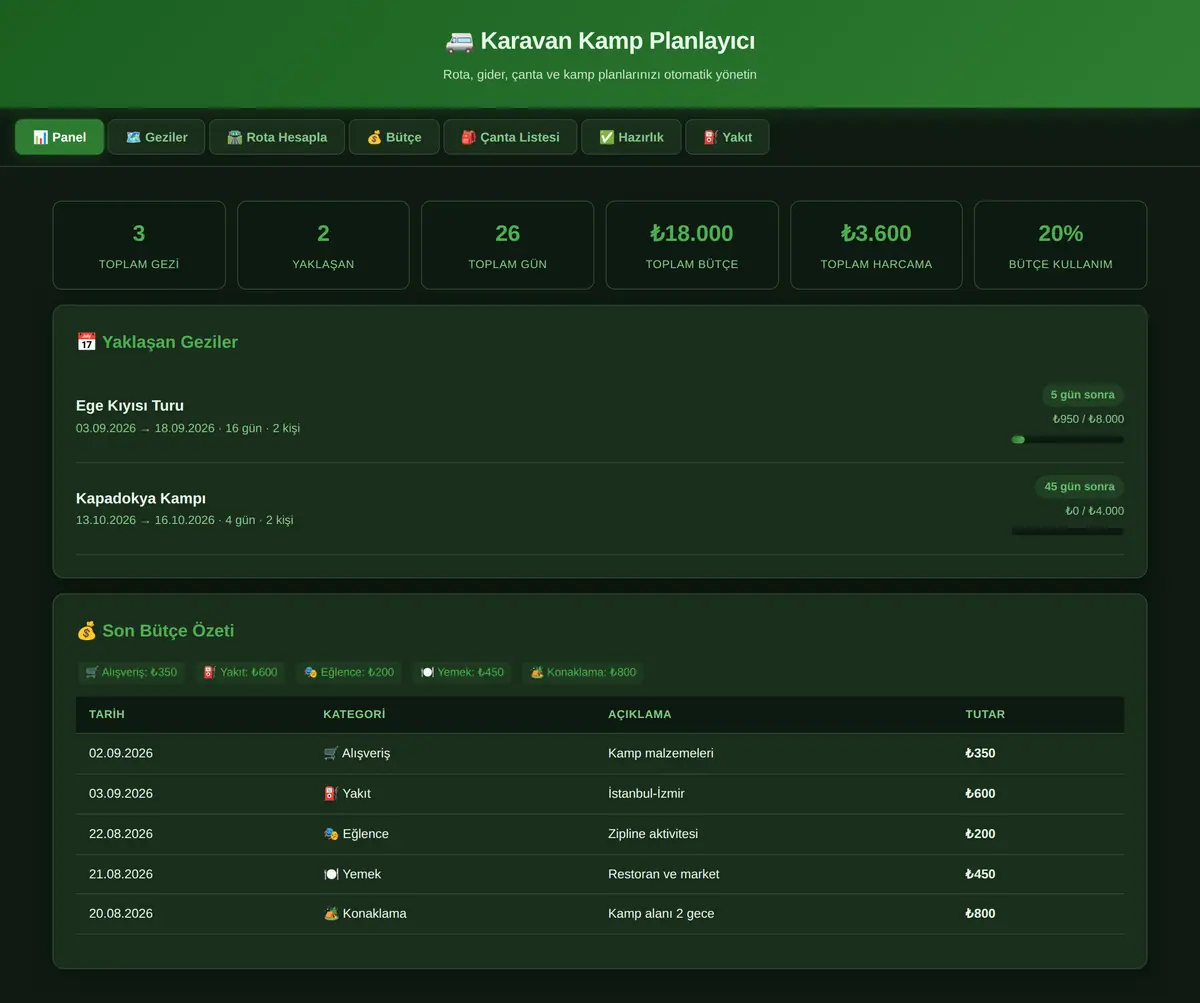The width and height of the screenshot is (1200, 1003).
Task: Click the shopping cart icon in the Alışveriş row
Action: tap(331, 753)
